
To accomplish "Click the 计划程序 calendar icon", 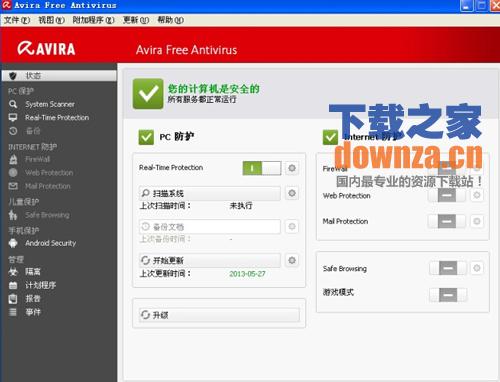I will click(x=13, y=285).
